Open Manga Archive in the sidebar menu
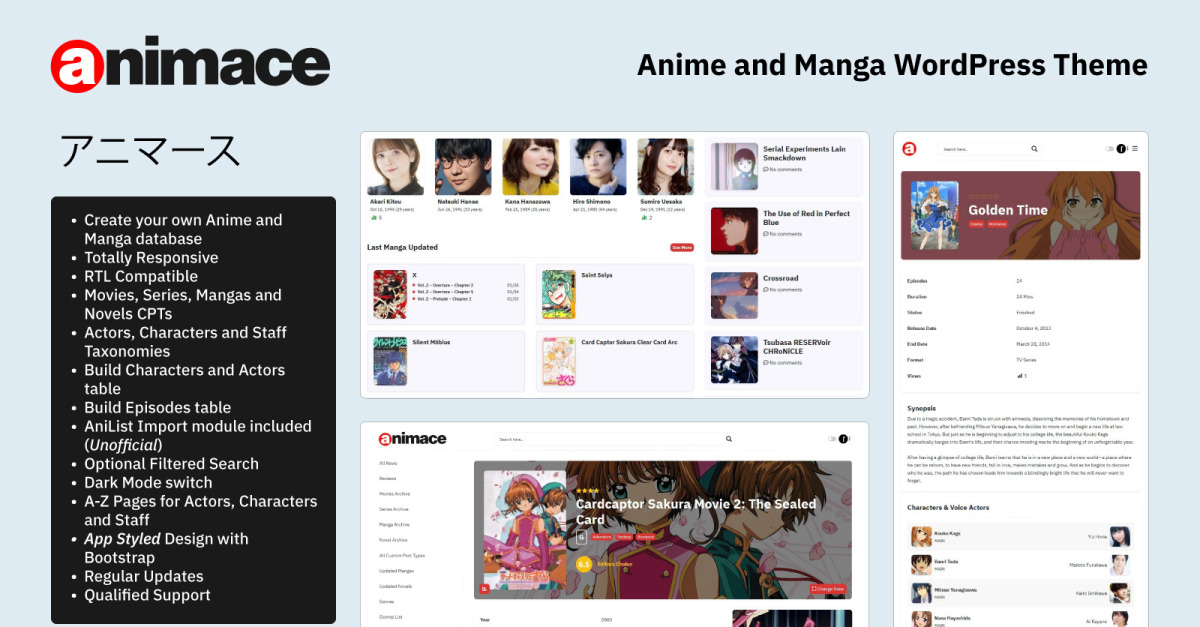The width and height of the screenshot is (1200, 627). point(393,524)
